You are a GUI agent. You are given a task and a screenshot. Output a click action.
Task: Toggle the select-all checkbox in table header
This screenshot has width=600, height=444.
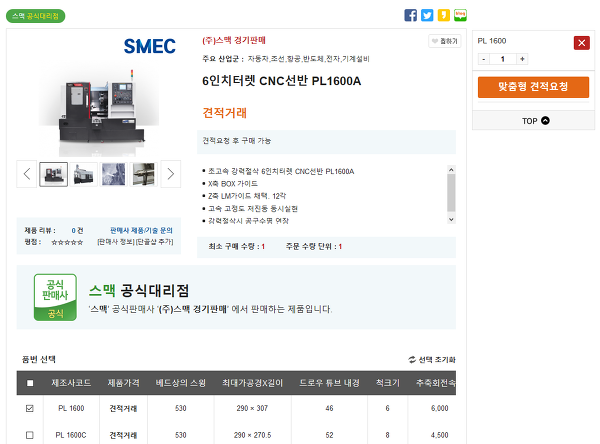click(30, 383)
